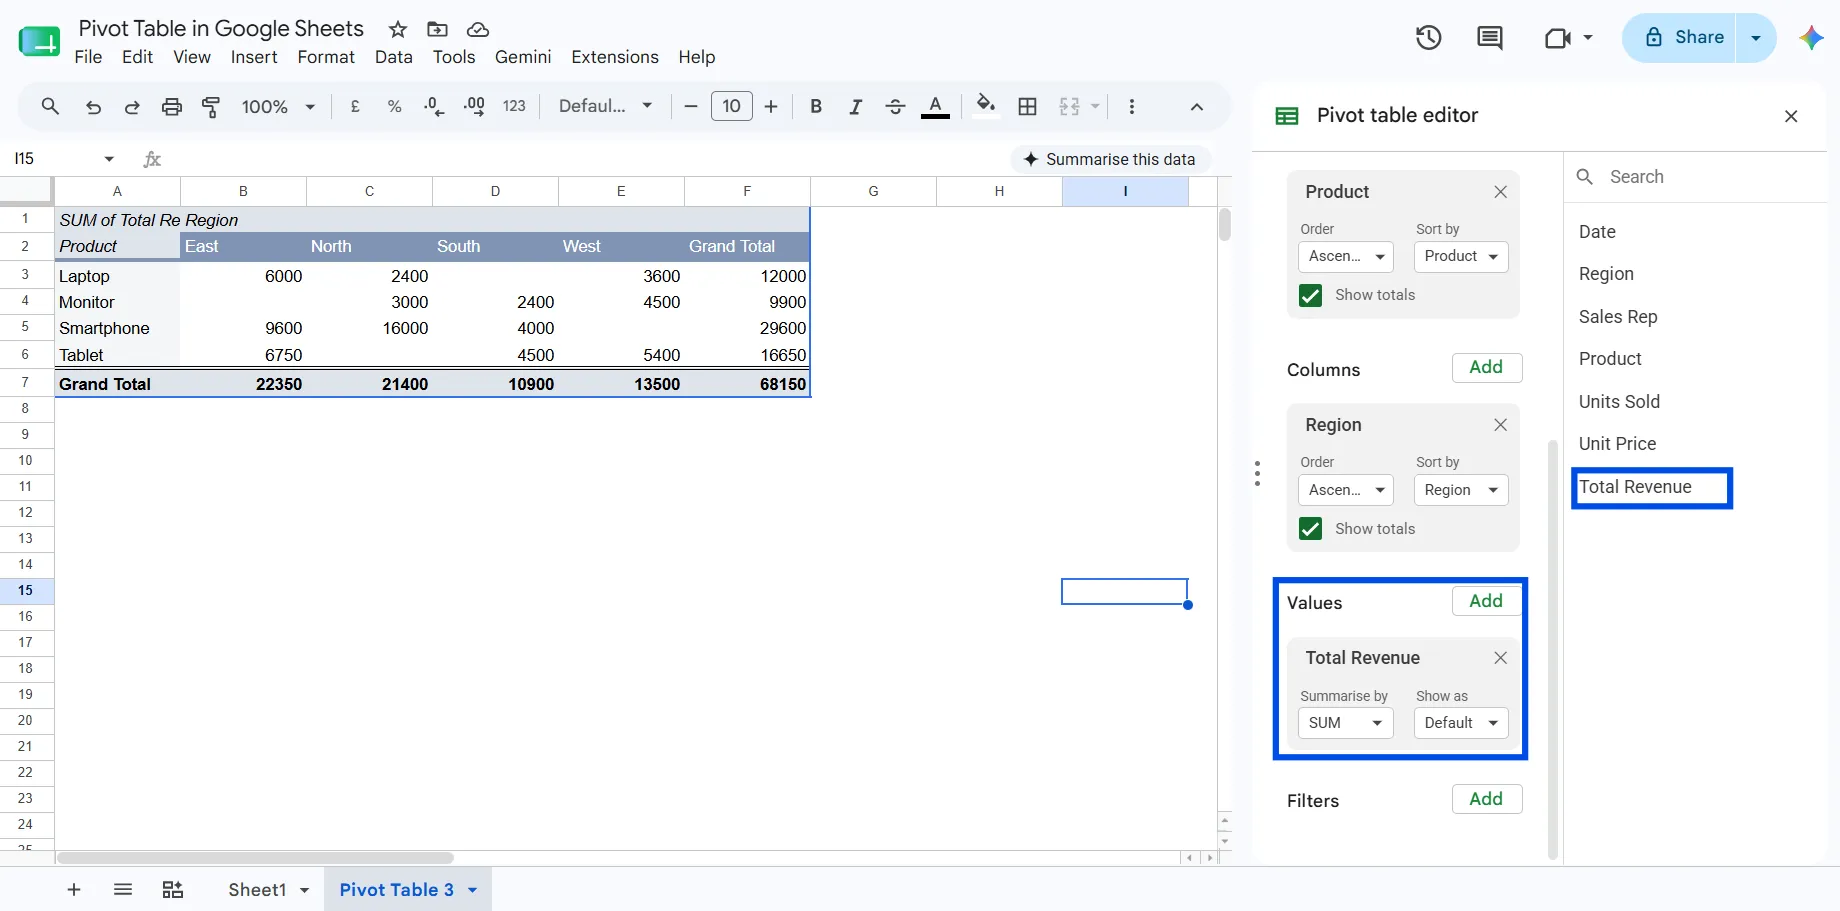Select the paint format roller icon
The width and height of the screenshot is (1840, 911).
pos(211,107)
